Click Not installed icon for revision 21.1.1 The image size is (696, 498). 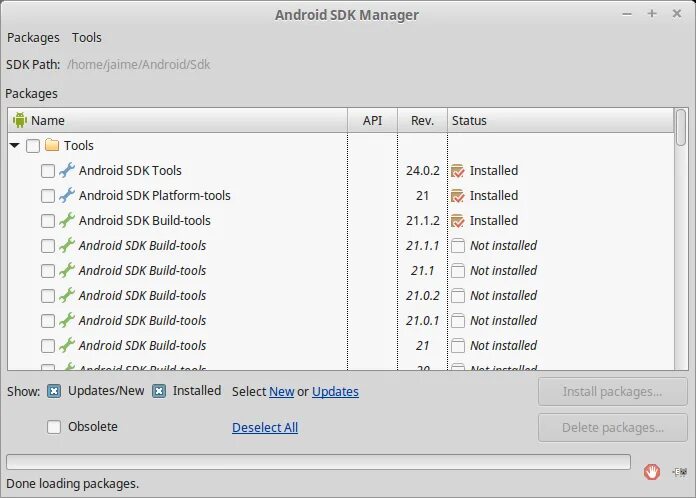pyautogui.click(x=458, y=245)
